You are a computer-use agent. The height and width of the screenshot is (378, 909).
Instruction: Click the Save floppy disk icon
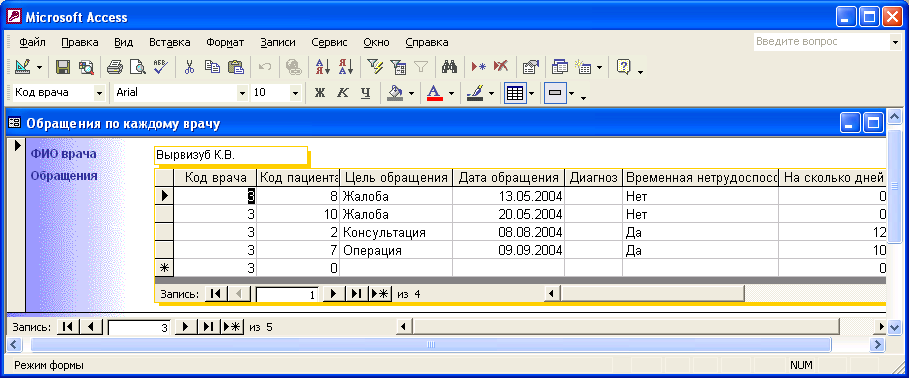pyautogui.click(x=63, y=67)
